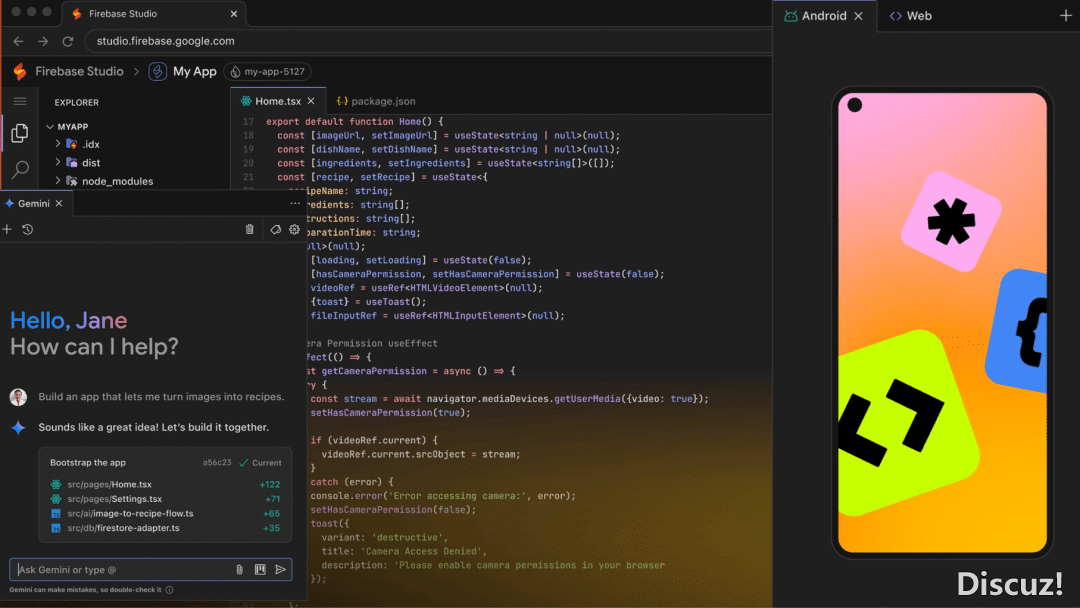
Task: Click code line number 17
Action: point(248,122)
